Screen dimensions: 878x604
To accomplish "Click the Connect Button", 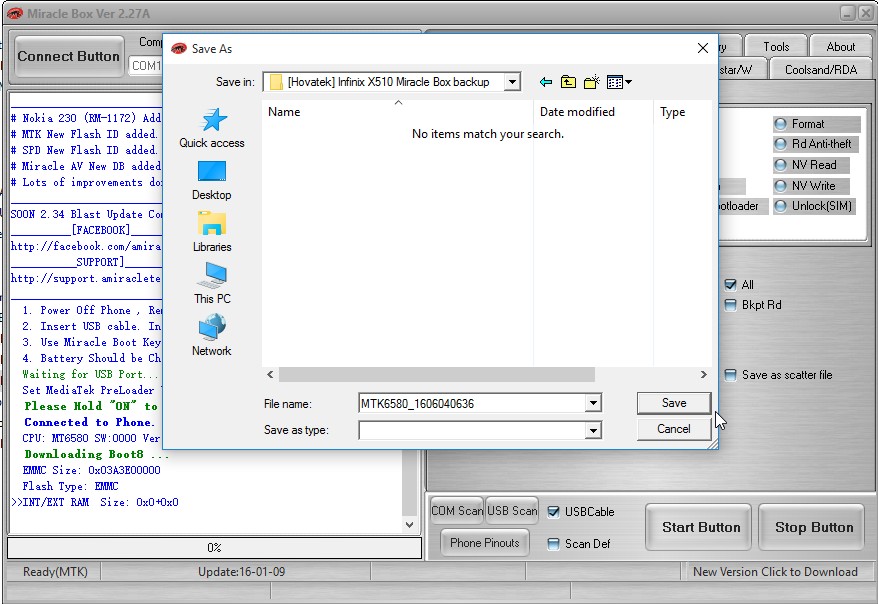I will click(x=69, y=57).
